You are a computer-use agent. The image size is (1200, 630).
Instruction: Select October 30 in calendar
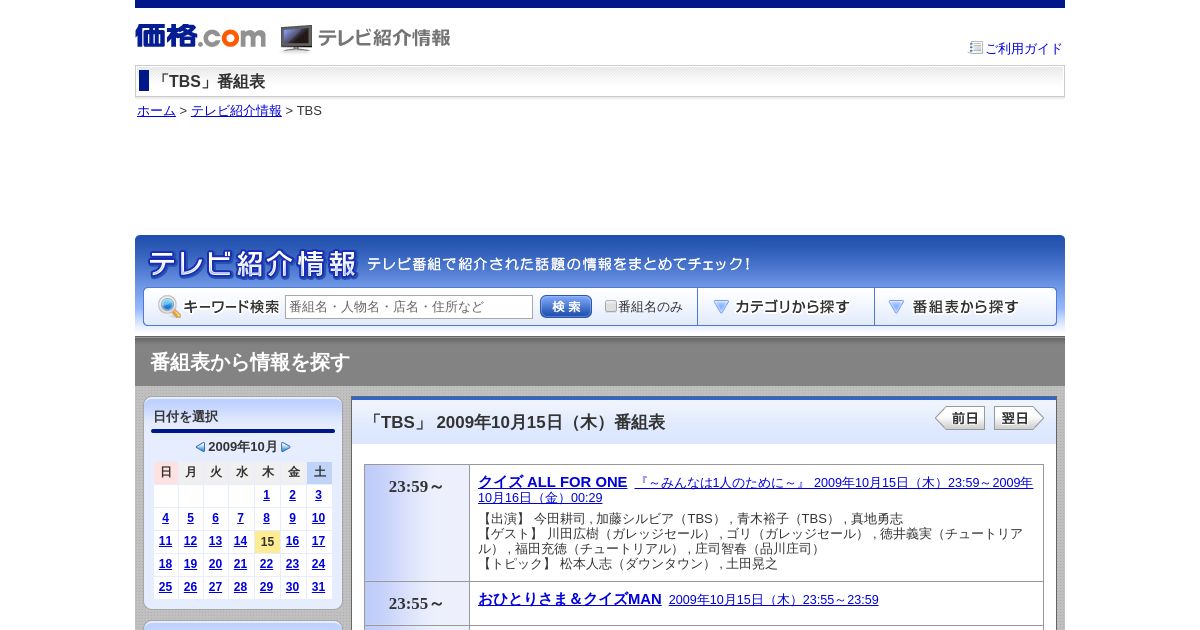click(x=292, y=587)
